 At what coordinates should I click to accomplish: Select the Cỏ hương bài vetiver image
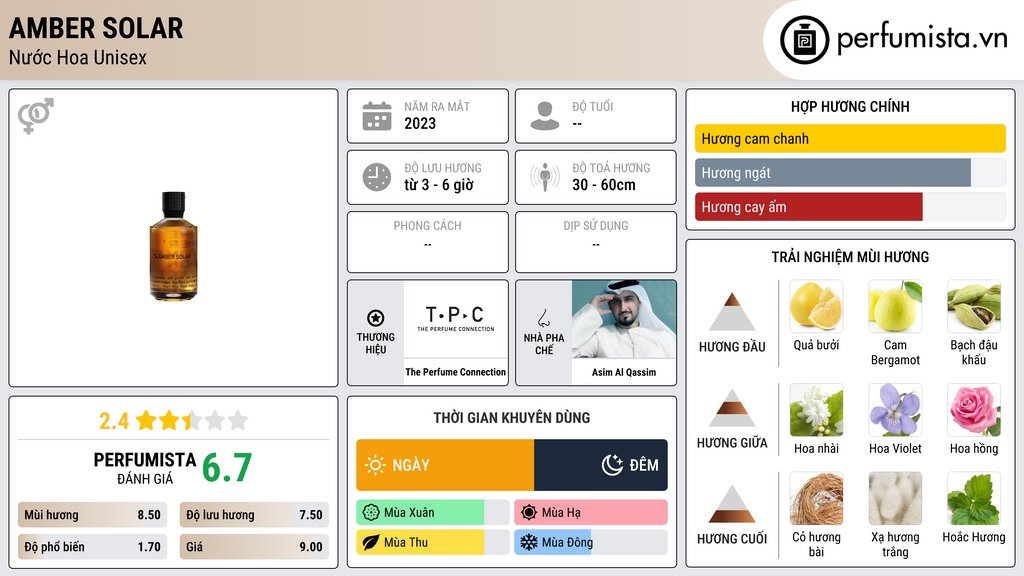click(x=816, y=498)
